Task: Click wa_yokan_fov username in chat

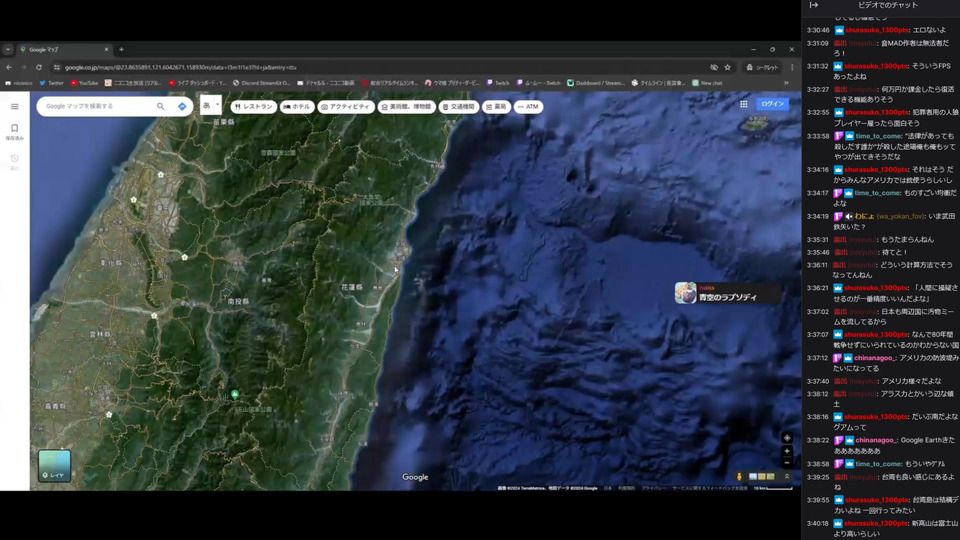Action: (x=900, y=216)
